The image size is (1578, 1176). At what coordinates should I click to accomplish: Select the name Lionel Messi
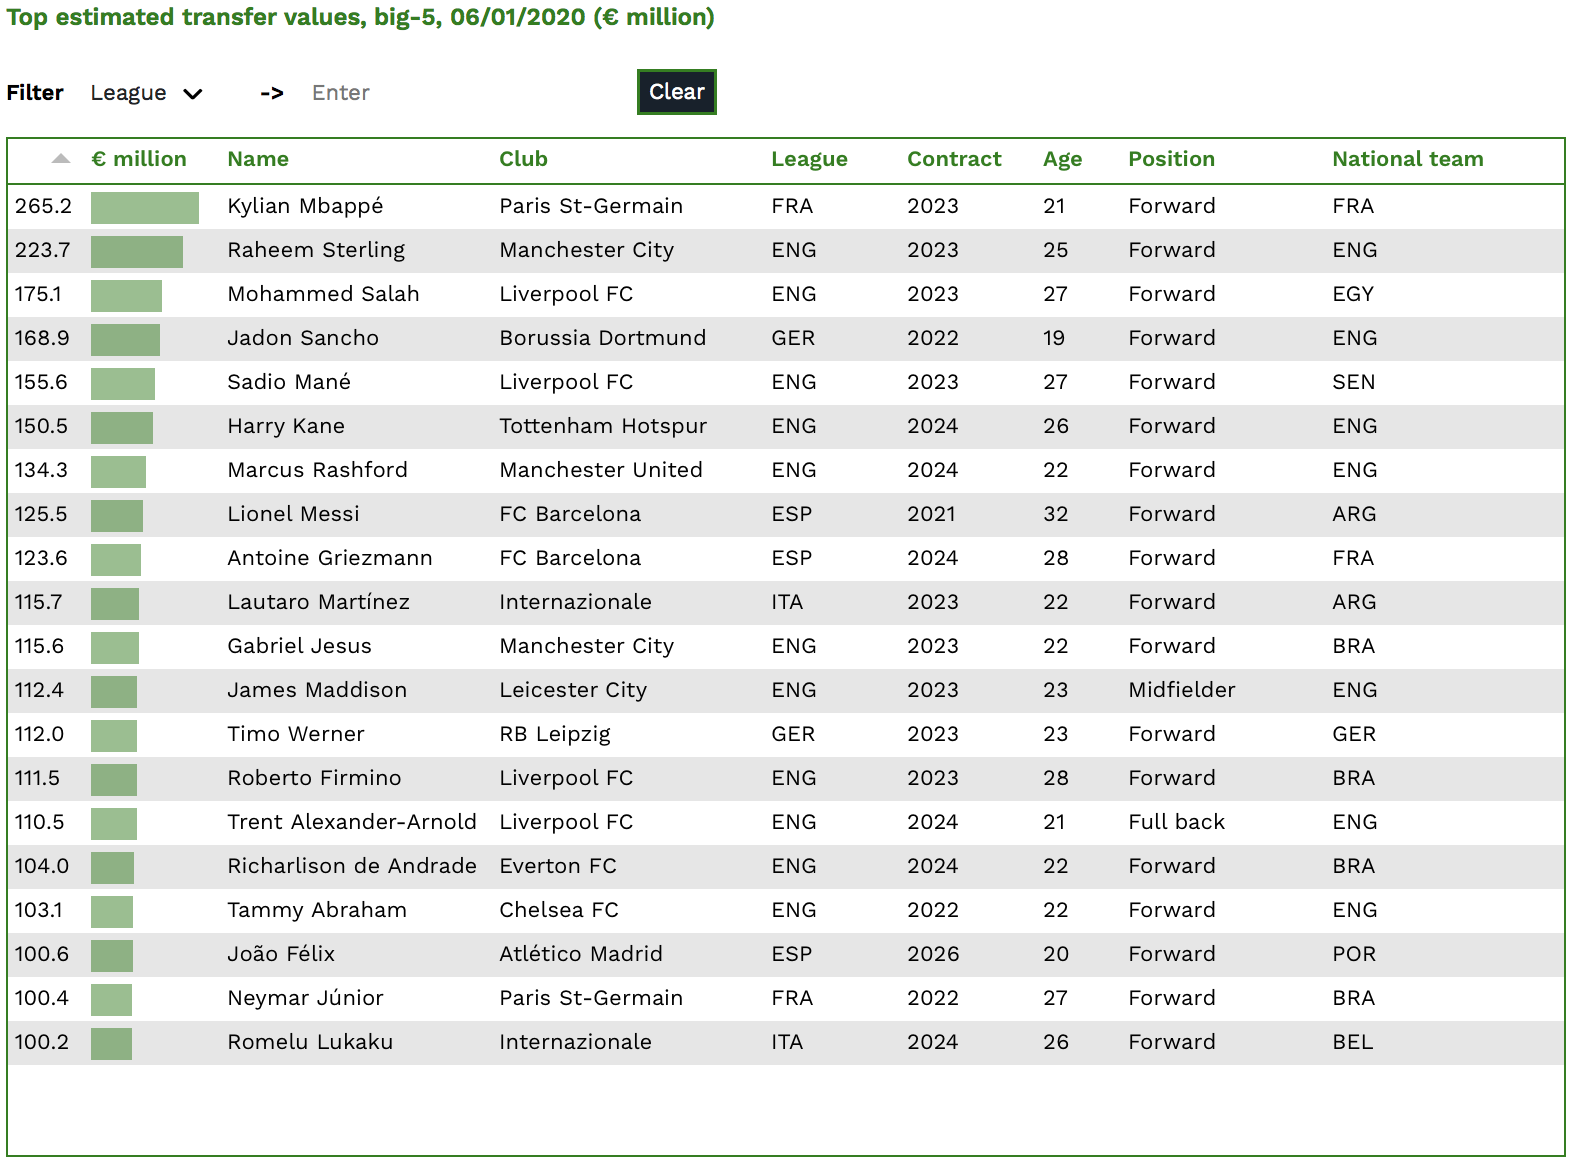pos(293,514)
